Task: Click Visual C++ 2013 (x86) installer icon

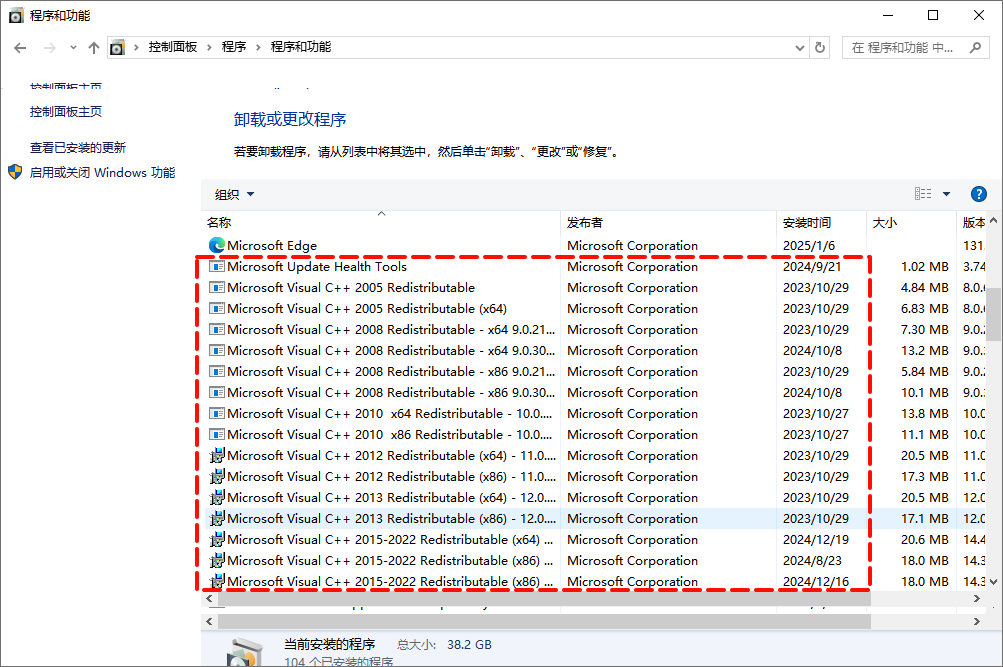Action: pyautogui.click(x=217, y=518)
